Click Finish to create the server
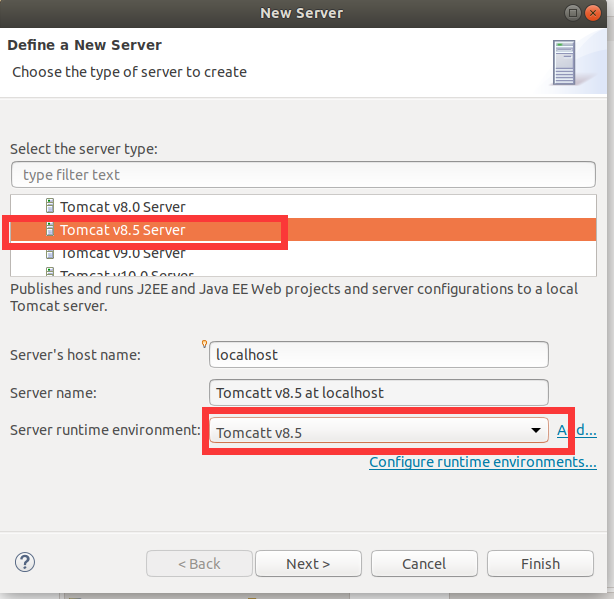 coord(540,564)
